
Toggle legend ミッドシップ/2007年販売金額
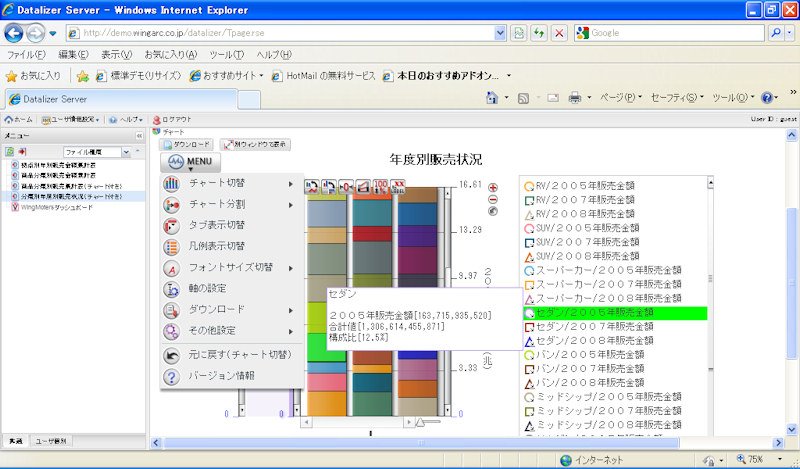point(603,411)
